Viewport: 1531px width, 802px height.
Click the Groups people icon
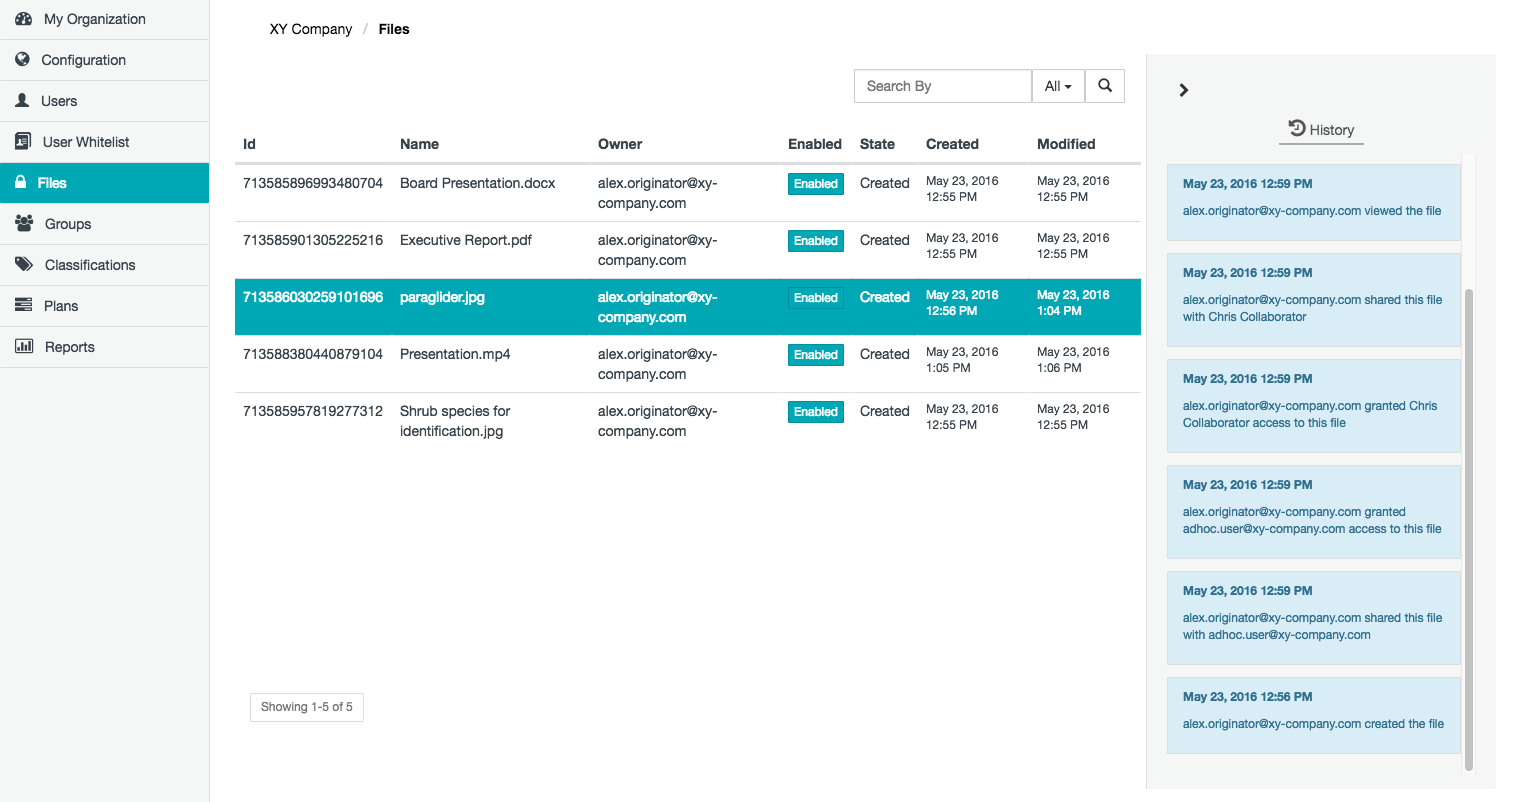pyautogui.click(x=24, y=224)
